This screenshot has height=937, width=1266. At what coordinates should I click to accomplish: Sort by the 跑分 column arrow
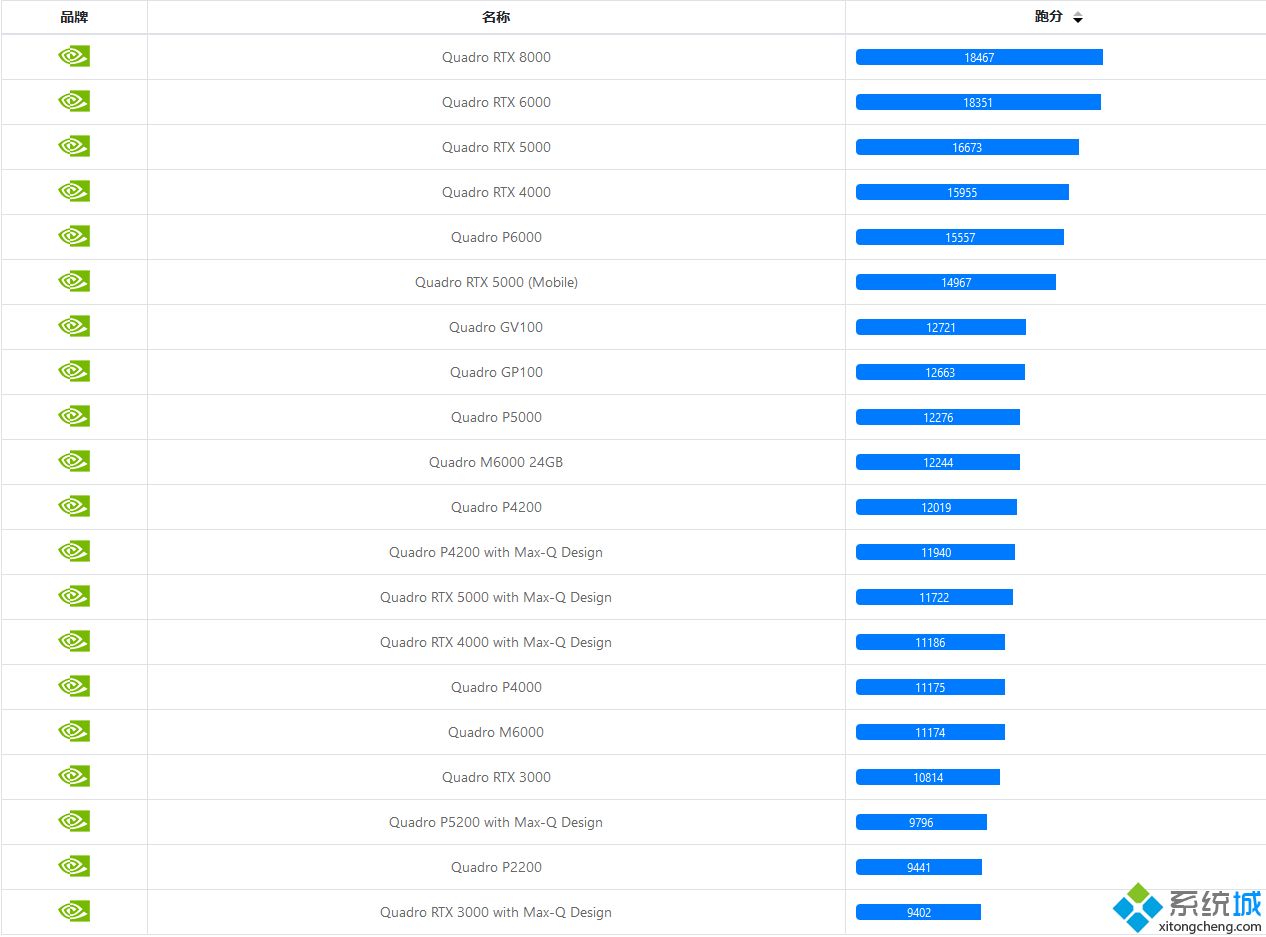pyautogui.click(x=1077, y=18)
